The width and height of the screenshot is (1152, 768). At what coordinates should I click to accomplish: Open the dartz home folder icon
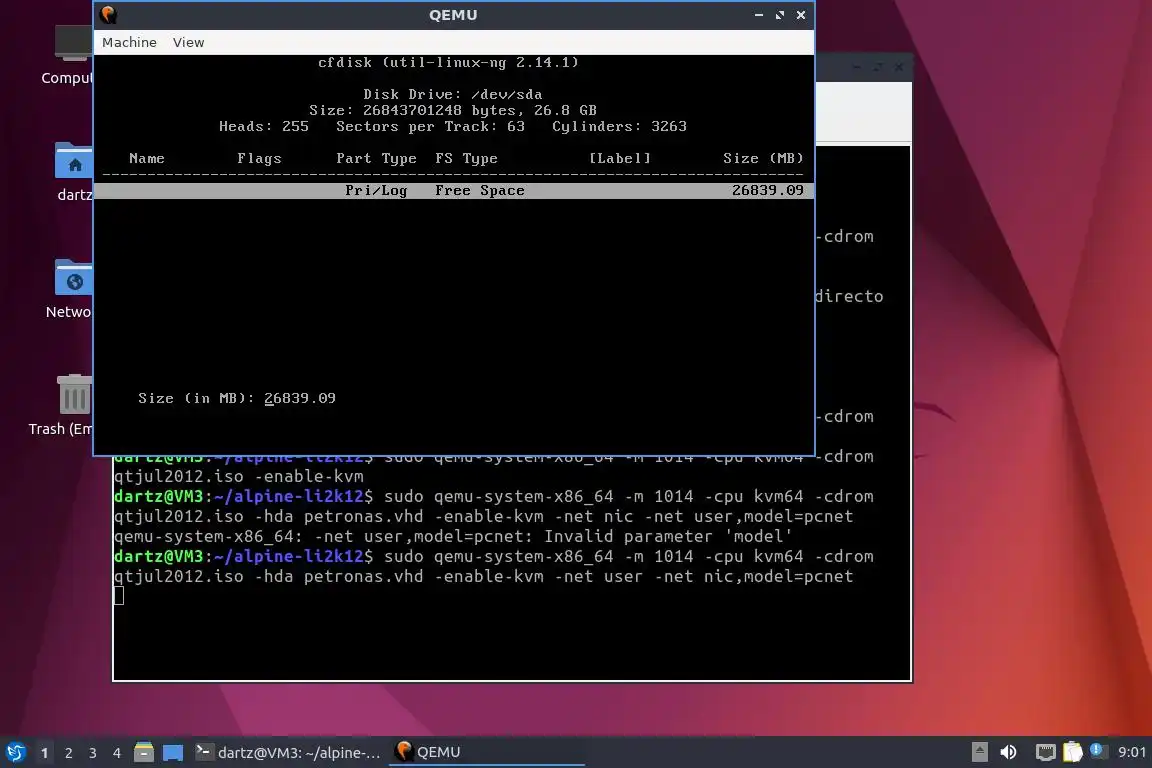[73, 171]
